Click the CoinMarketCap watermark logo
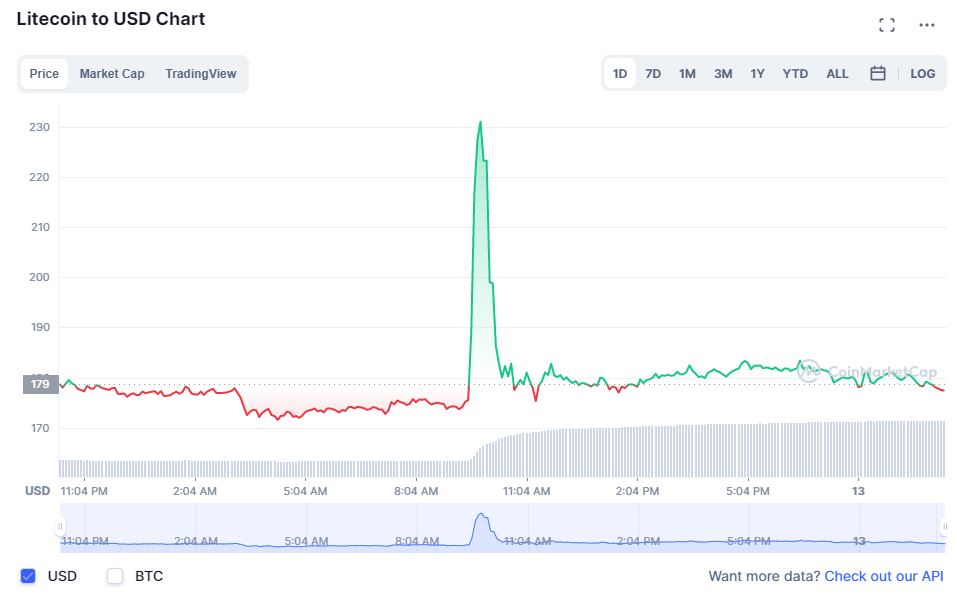 (x=867, y=371)
